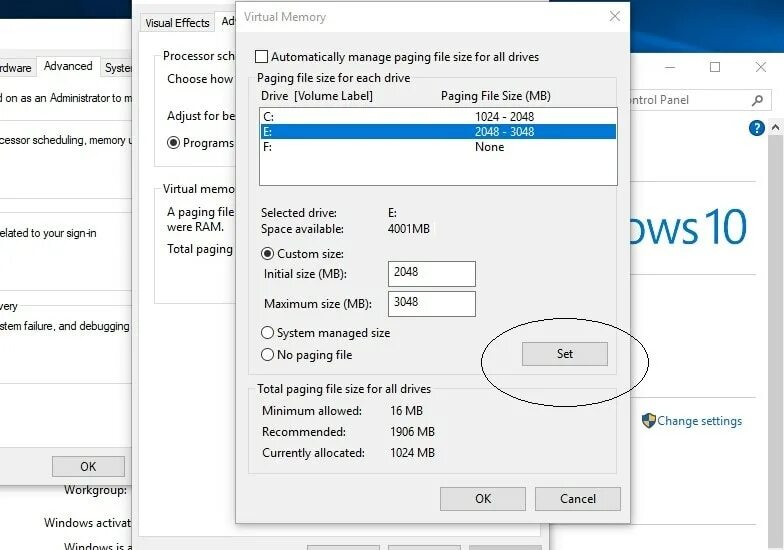
Task: Confirm Virtual Memory dialog with OK
Action: [x=482, y=498]
